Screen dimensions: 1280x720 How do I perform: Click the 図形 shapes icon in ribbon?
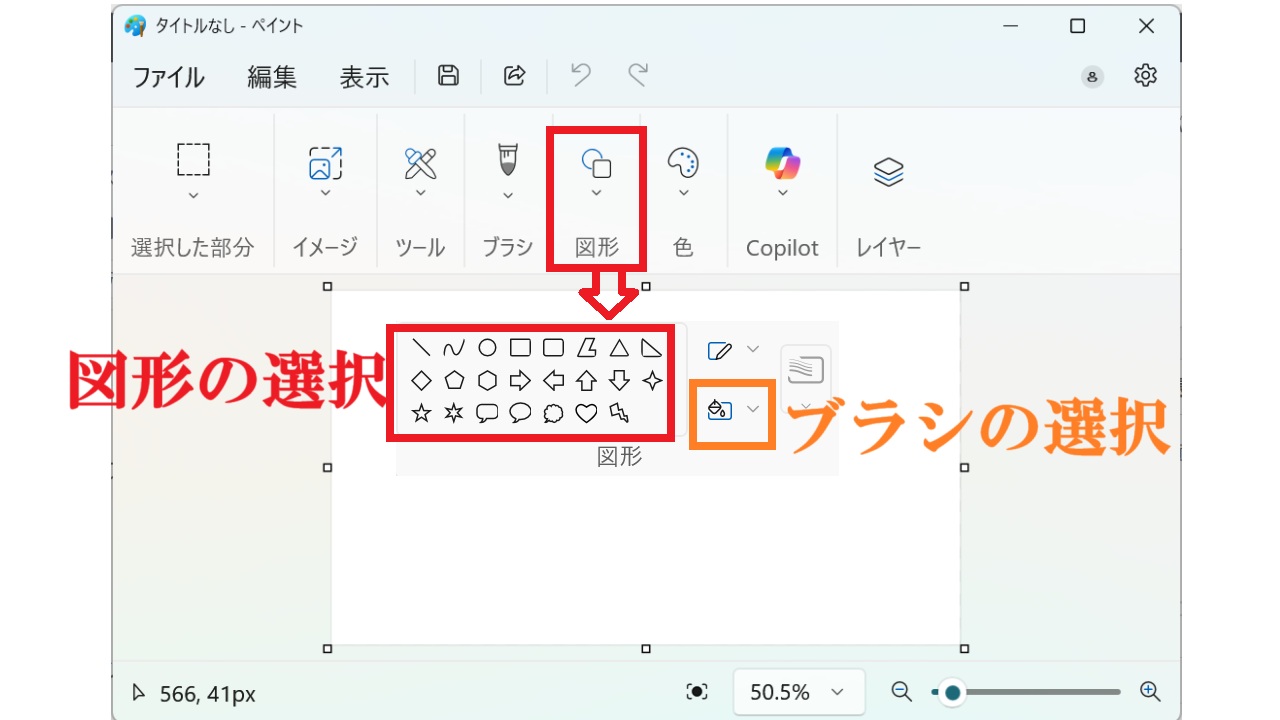(596, 163)
